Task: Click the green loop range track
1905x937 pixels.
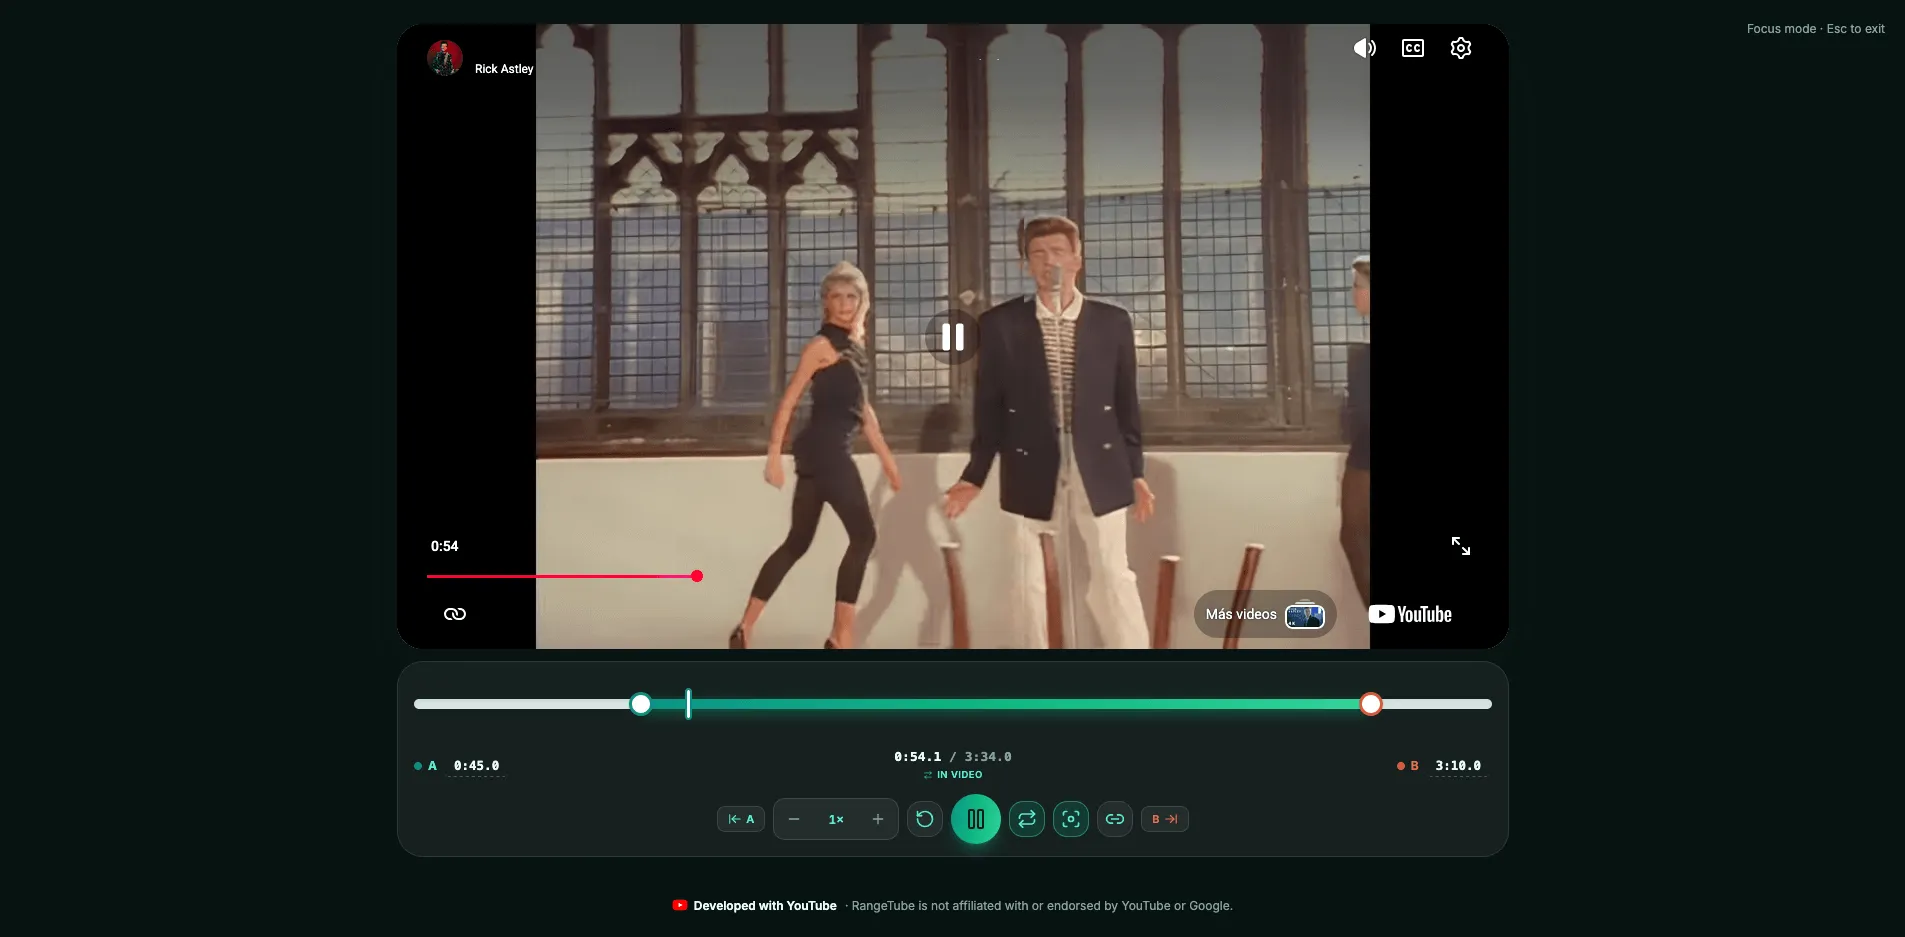Action: click(x=1006, y=704)
